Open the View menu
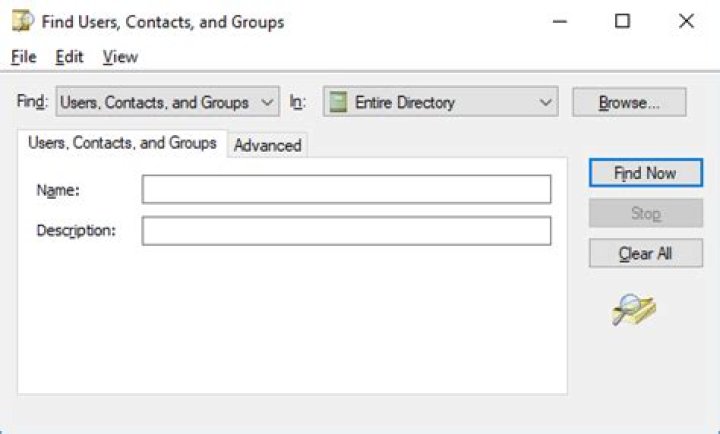720x434 pixels. pyautogui.click(x=120, y=57)
